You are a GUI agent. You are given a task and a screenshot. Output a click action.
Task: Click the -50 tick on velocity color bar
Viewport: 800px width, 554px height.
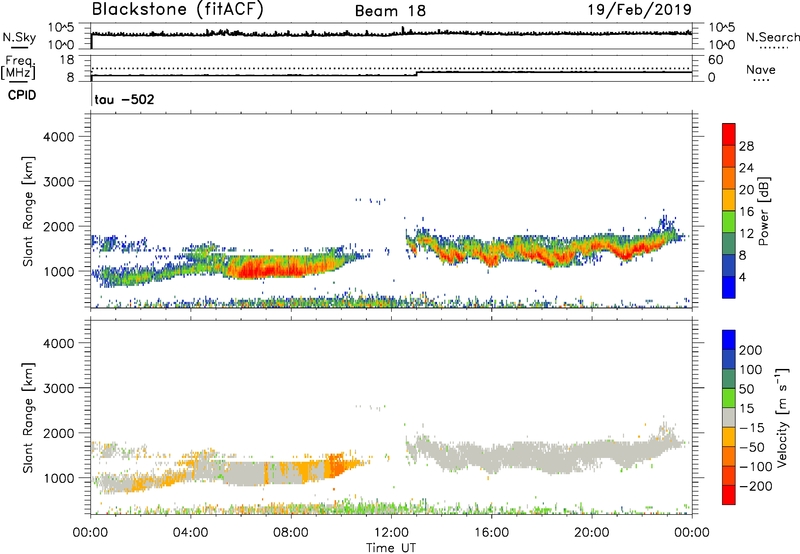752,447
